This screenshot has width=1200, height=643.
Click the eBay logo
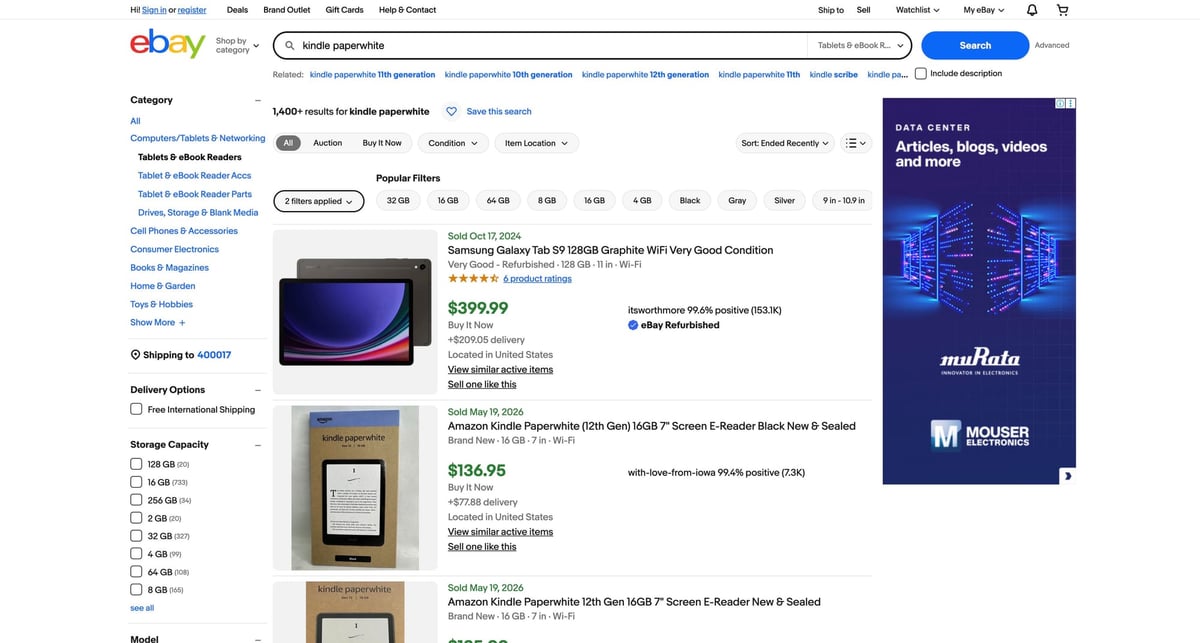tap(167, 44)
